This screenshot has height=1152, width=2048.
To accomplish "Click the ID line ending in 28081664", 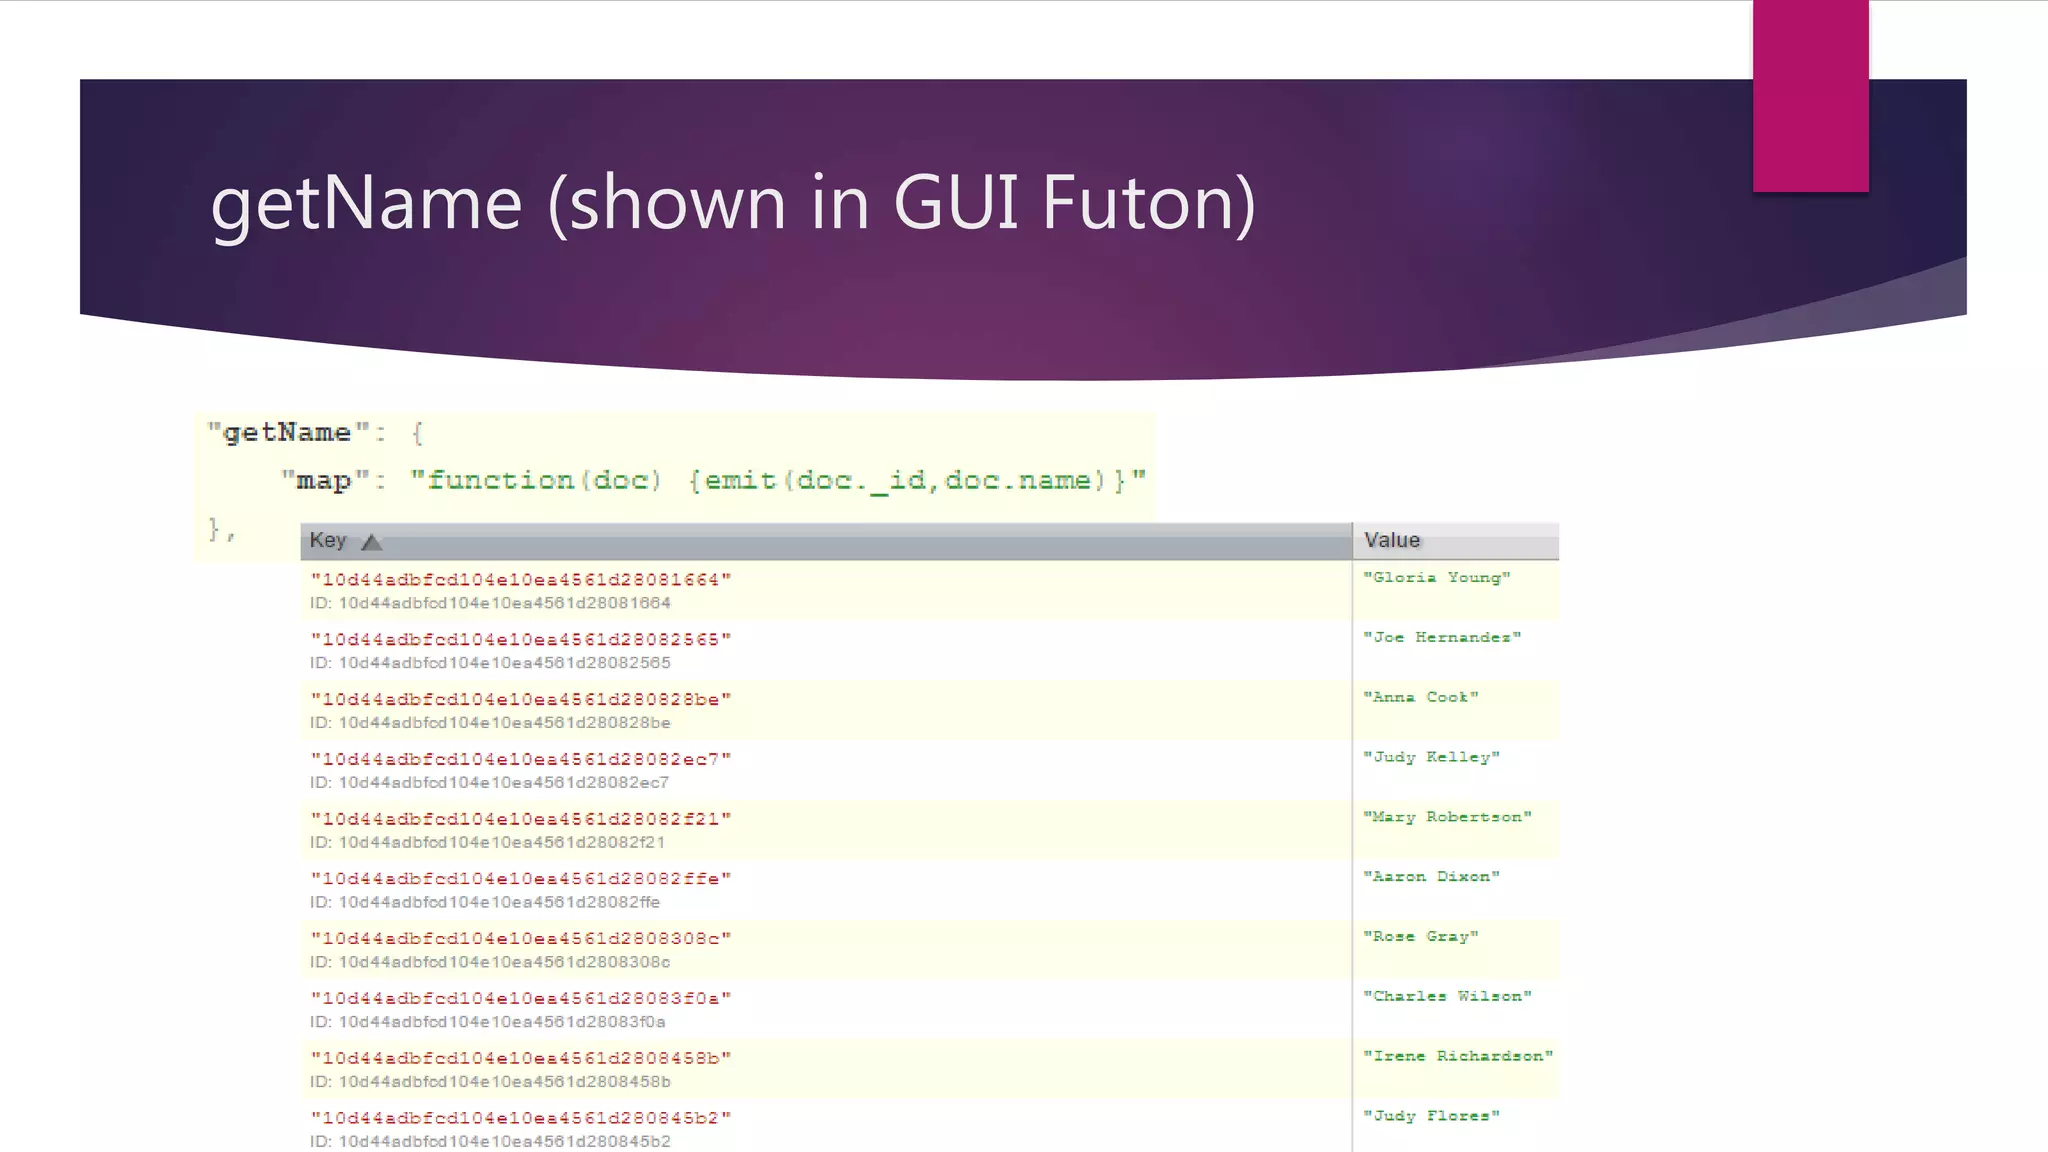I will 490,603.
